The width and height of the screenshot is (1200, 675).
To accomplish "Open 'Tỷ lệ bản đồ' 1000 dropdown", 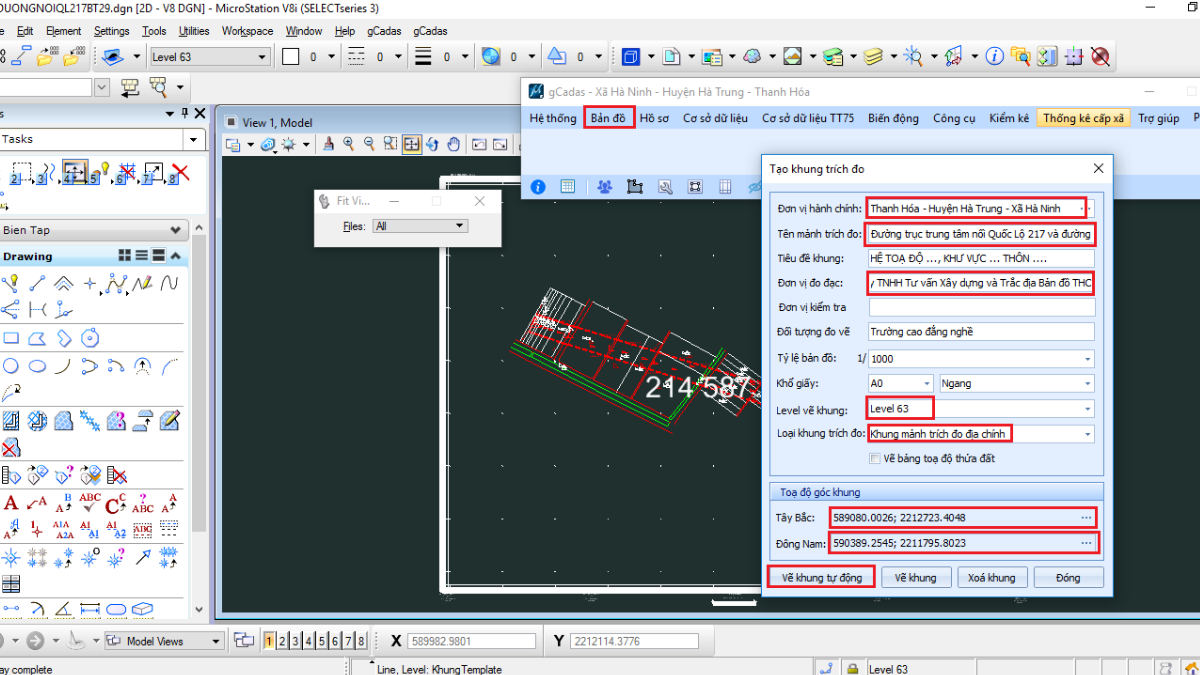I will click(1088, 358).
